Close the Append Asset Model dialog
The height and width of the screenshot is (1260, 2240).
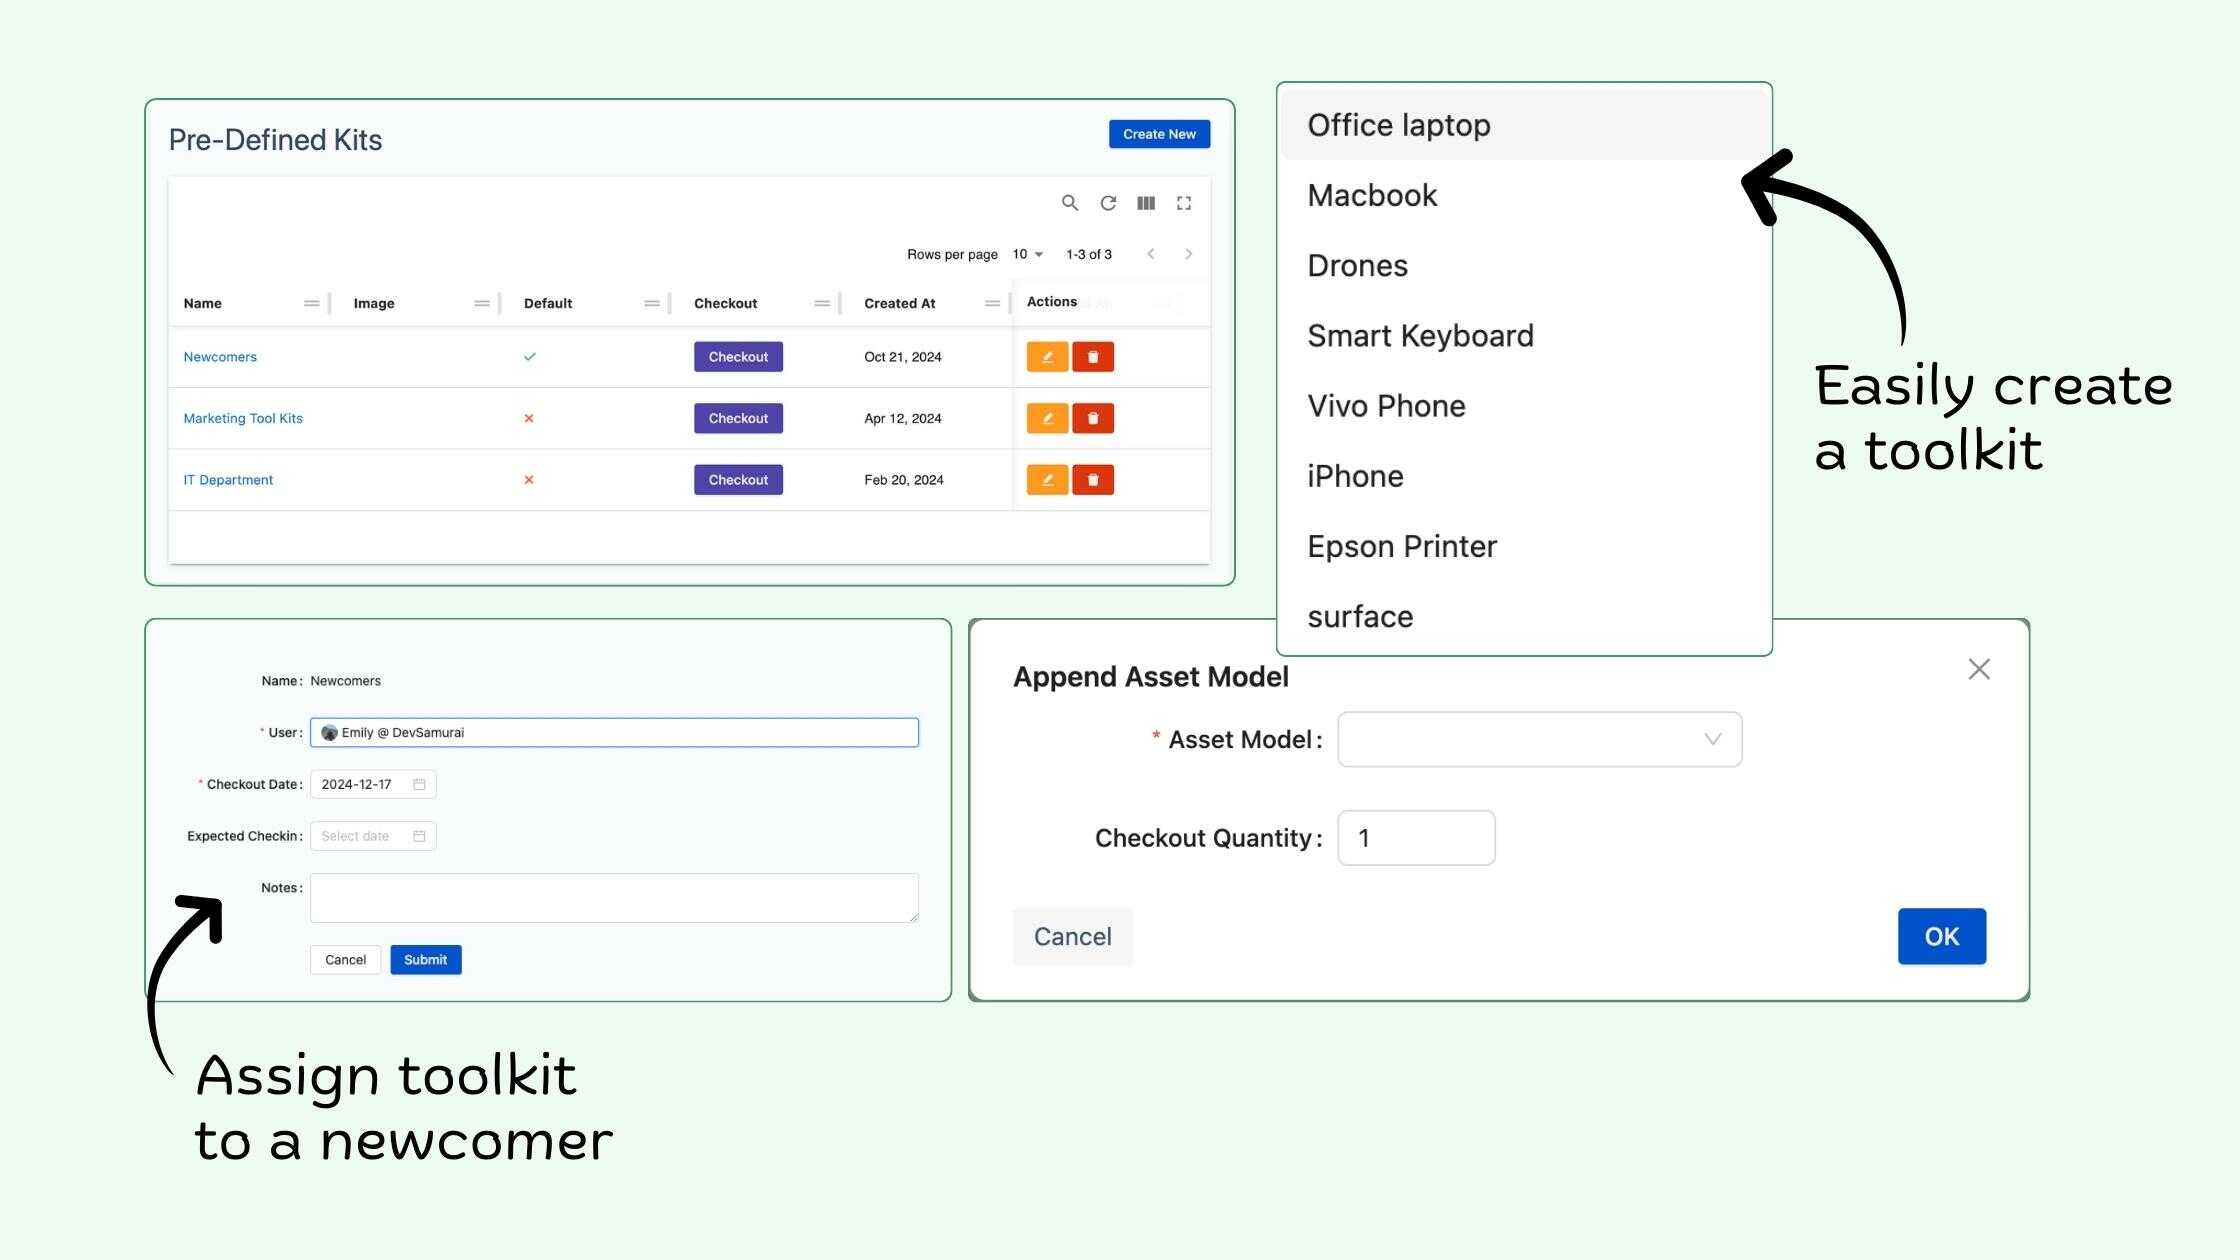click(1978, 669)
